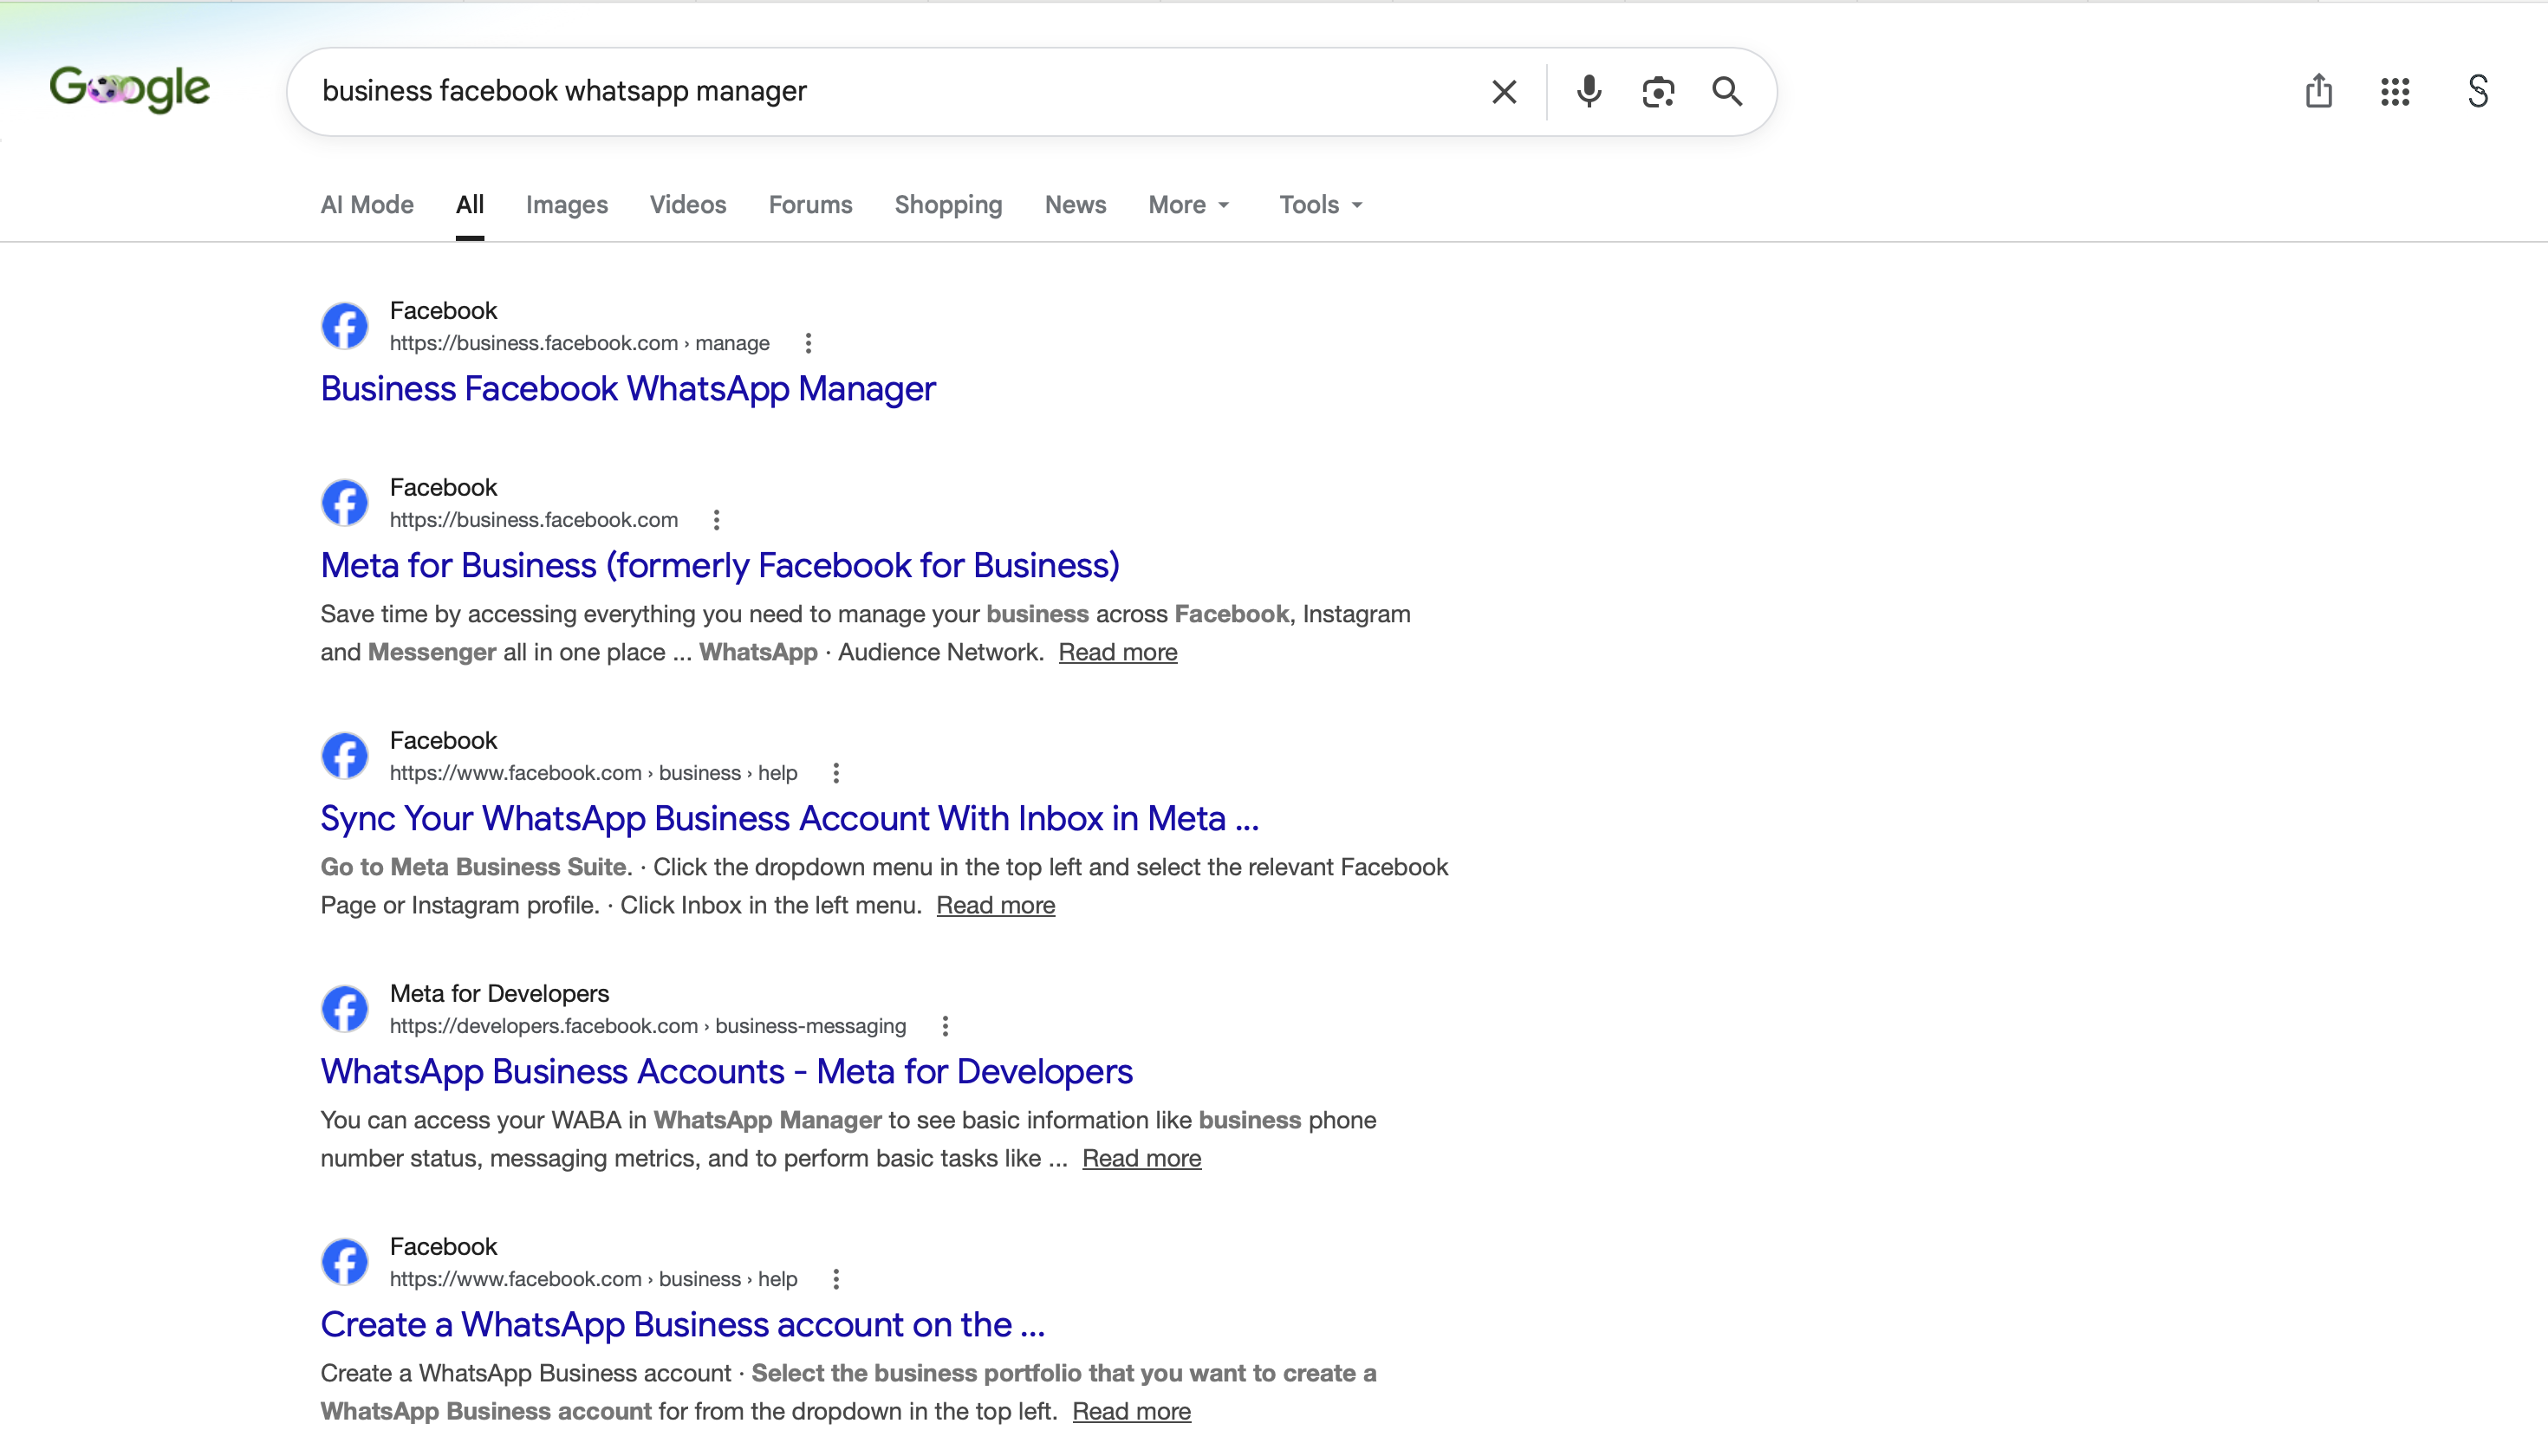This screenshot has height=1456, width=2548.
Task: Switch to the News tab
Action: pos(1075,204)
